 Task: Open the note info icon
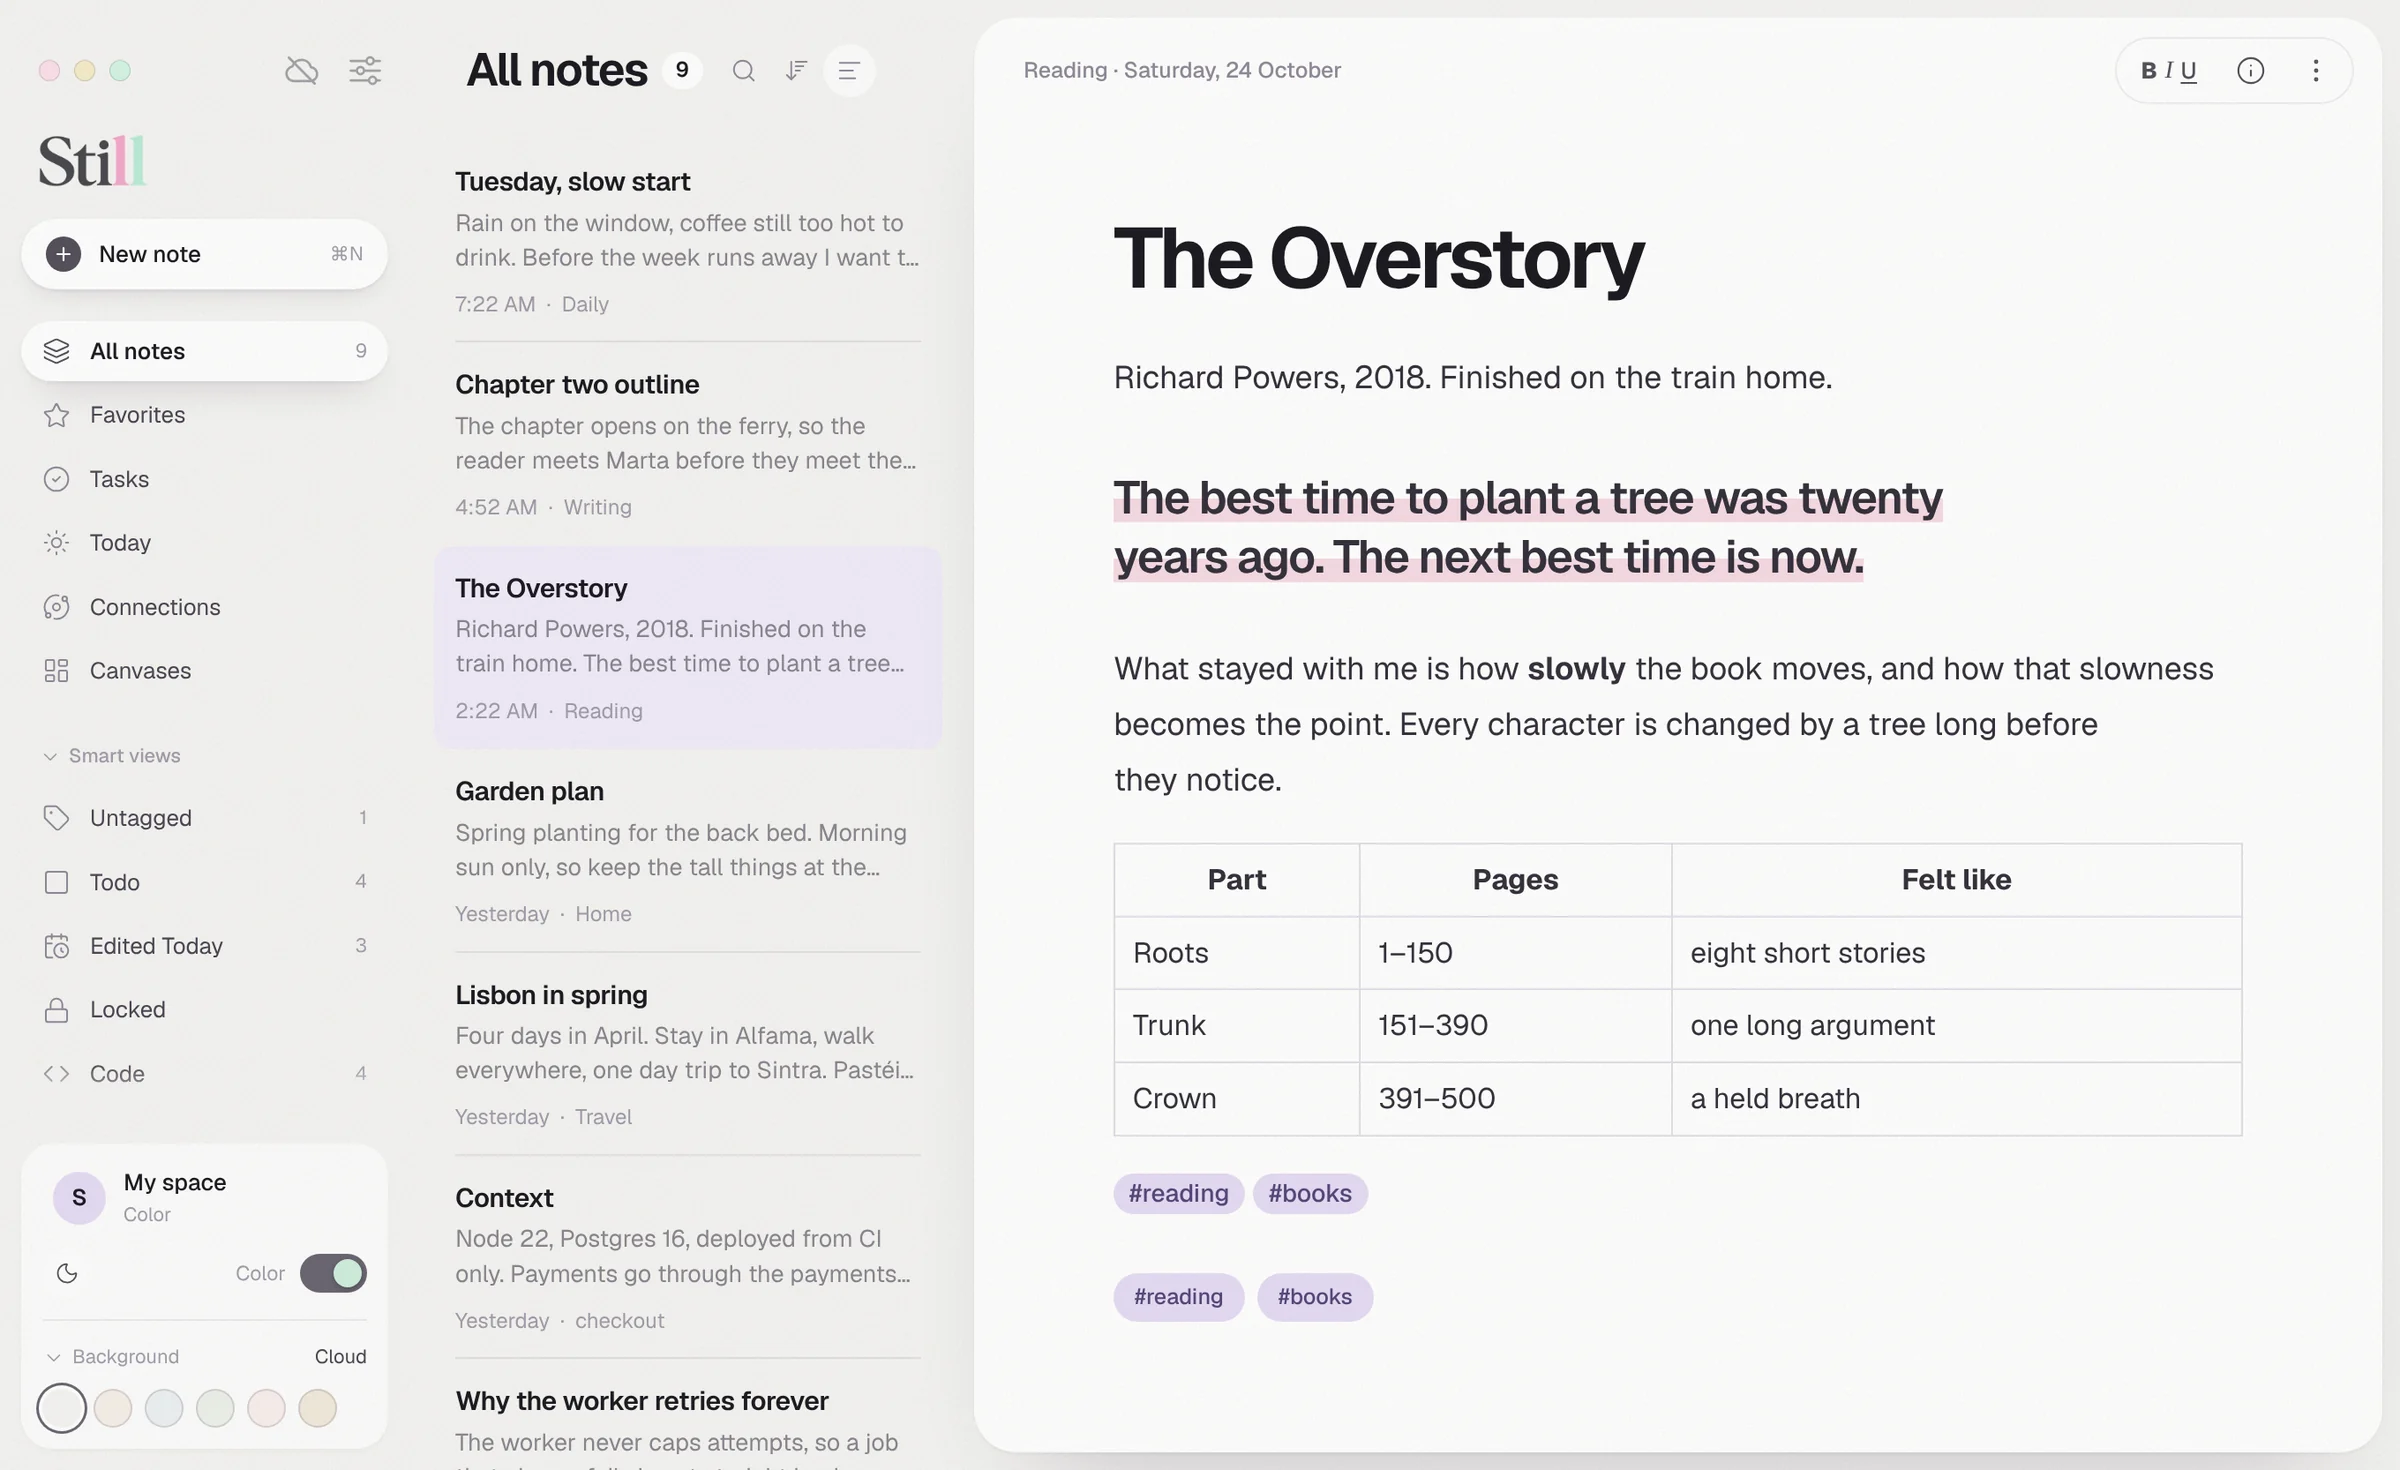click(x=2250, y=71)
